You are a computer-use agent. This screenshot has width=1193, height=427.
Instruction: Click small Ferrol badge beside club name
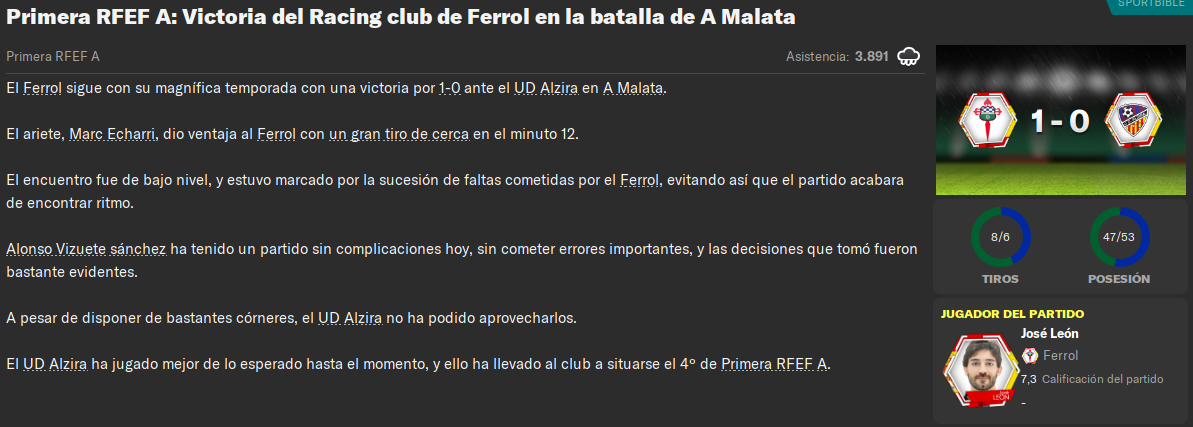1030,355
